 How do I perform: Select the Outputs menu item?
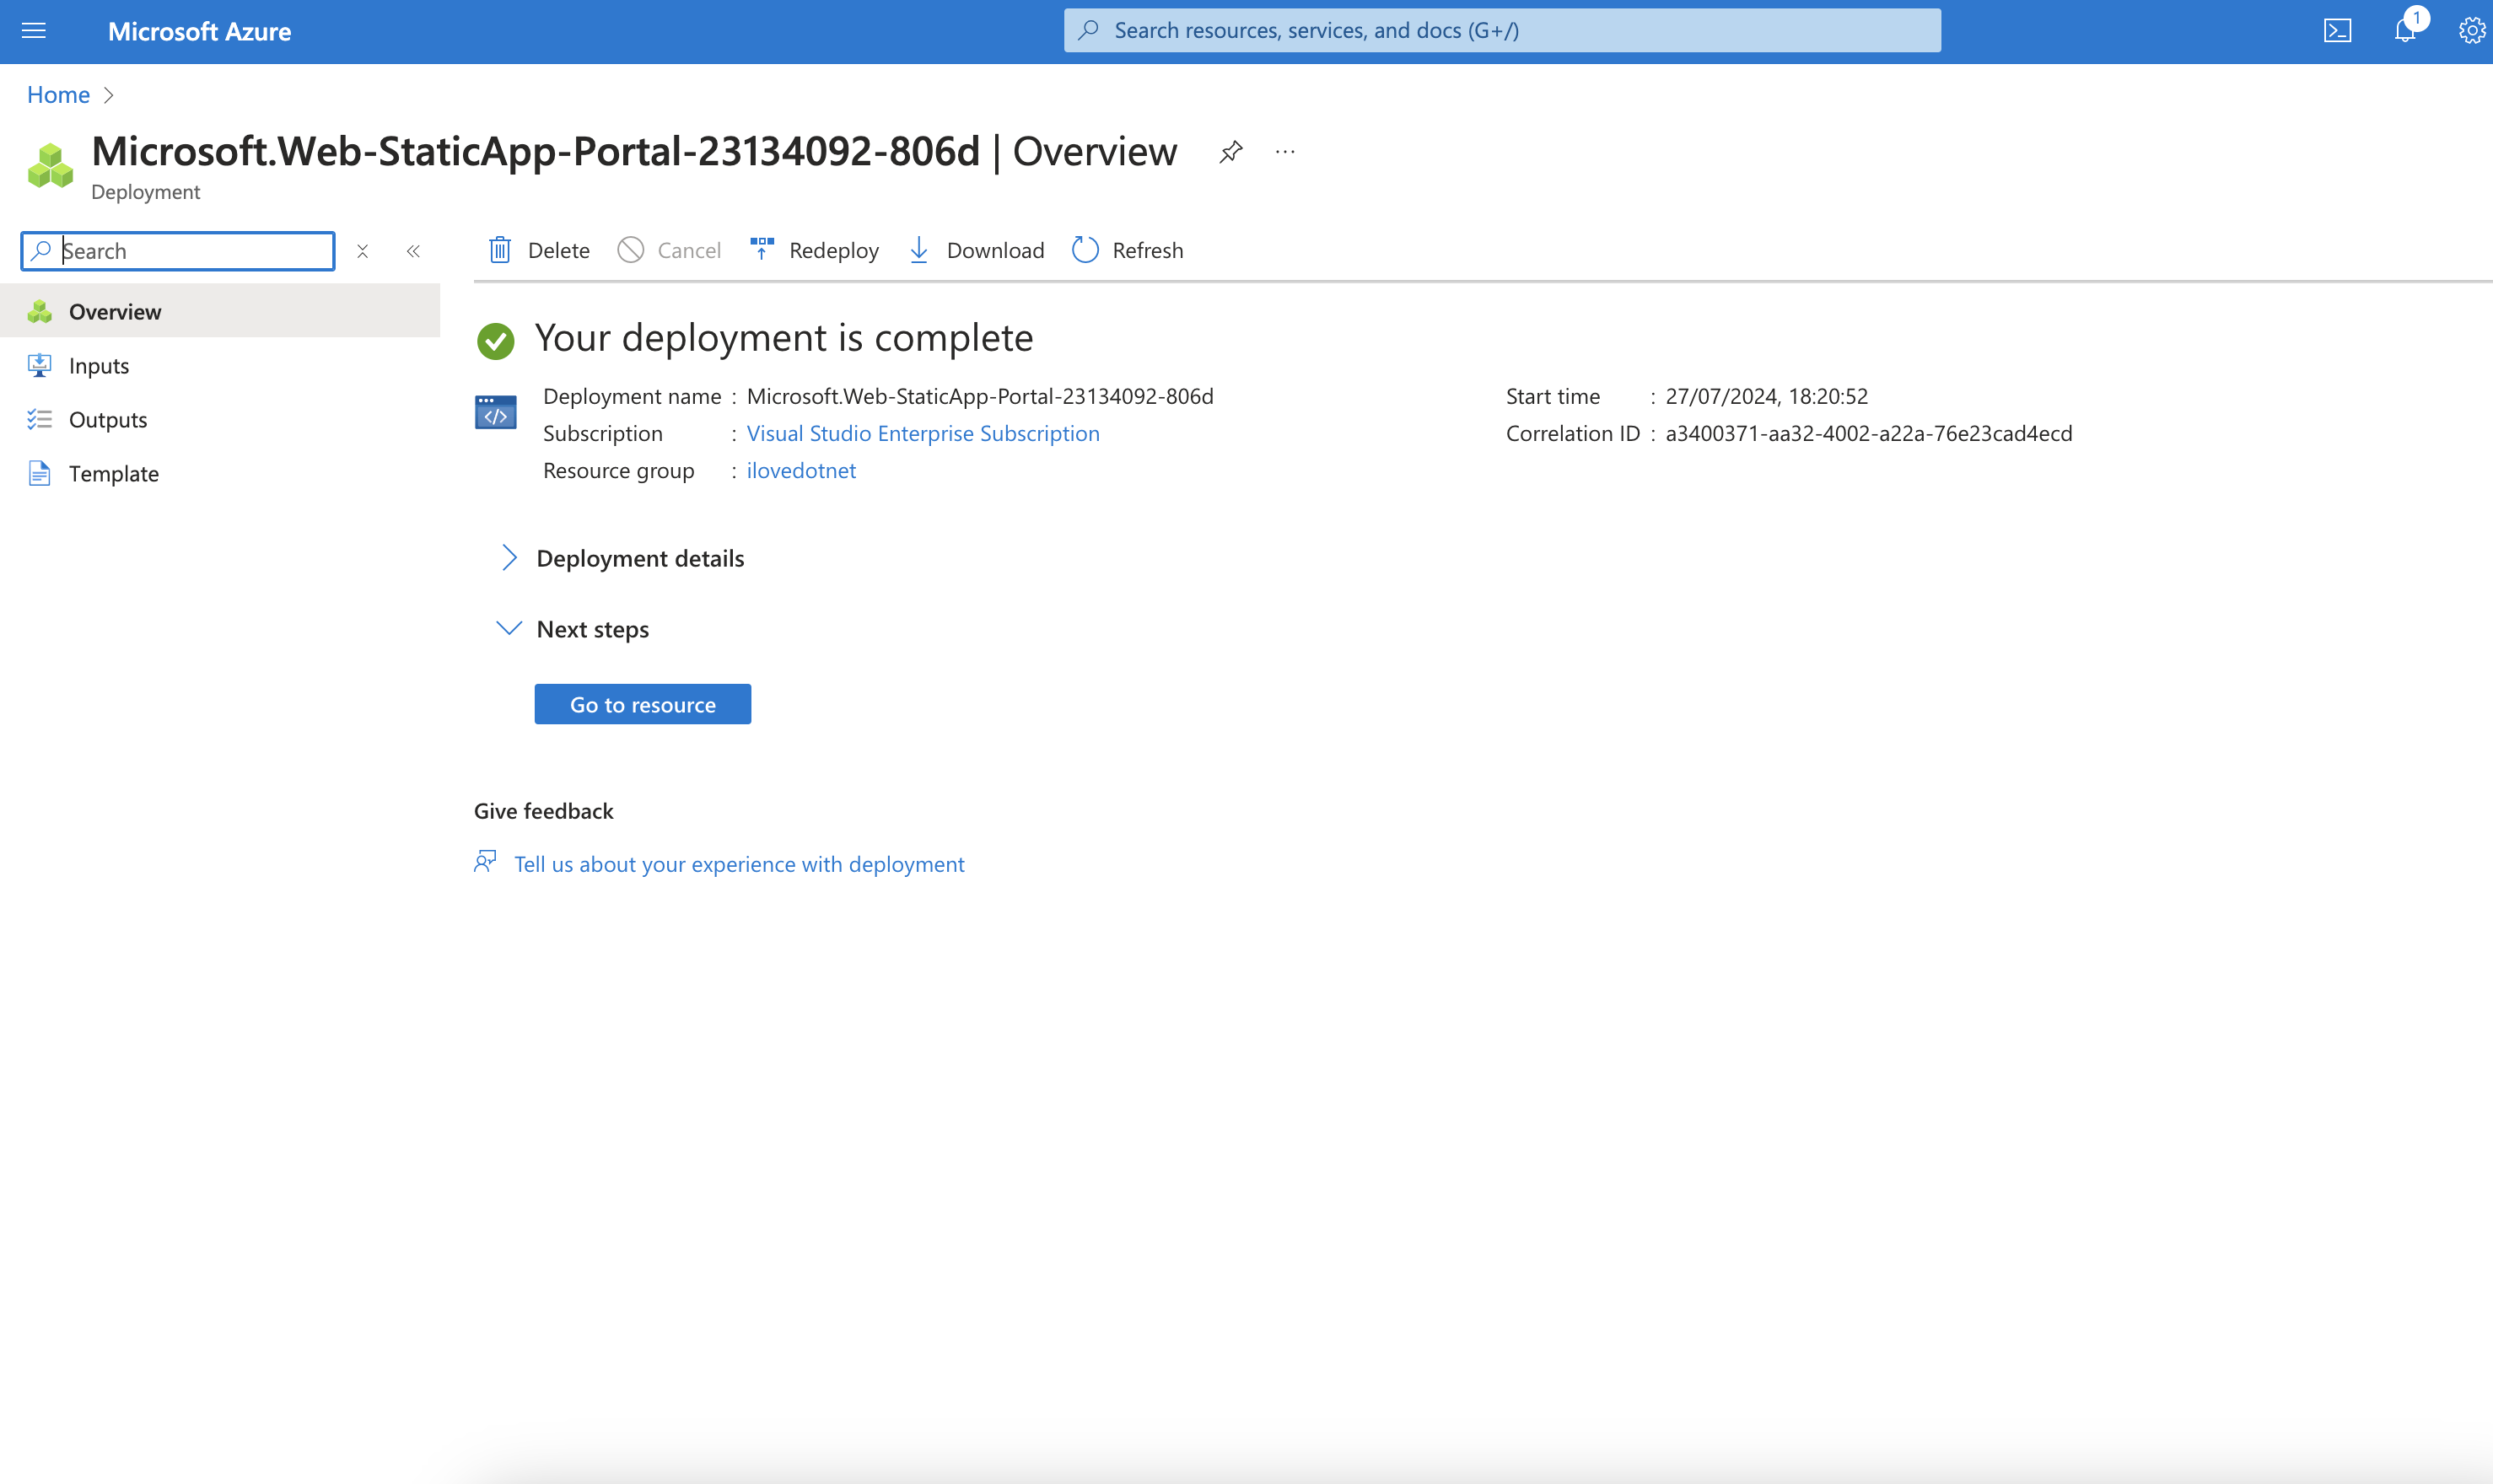click(x=108, y=419)
